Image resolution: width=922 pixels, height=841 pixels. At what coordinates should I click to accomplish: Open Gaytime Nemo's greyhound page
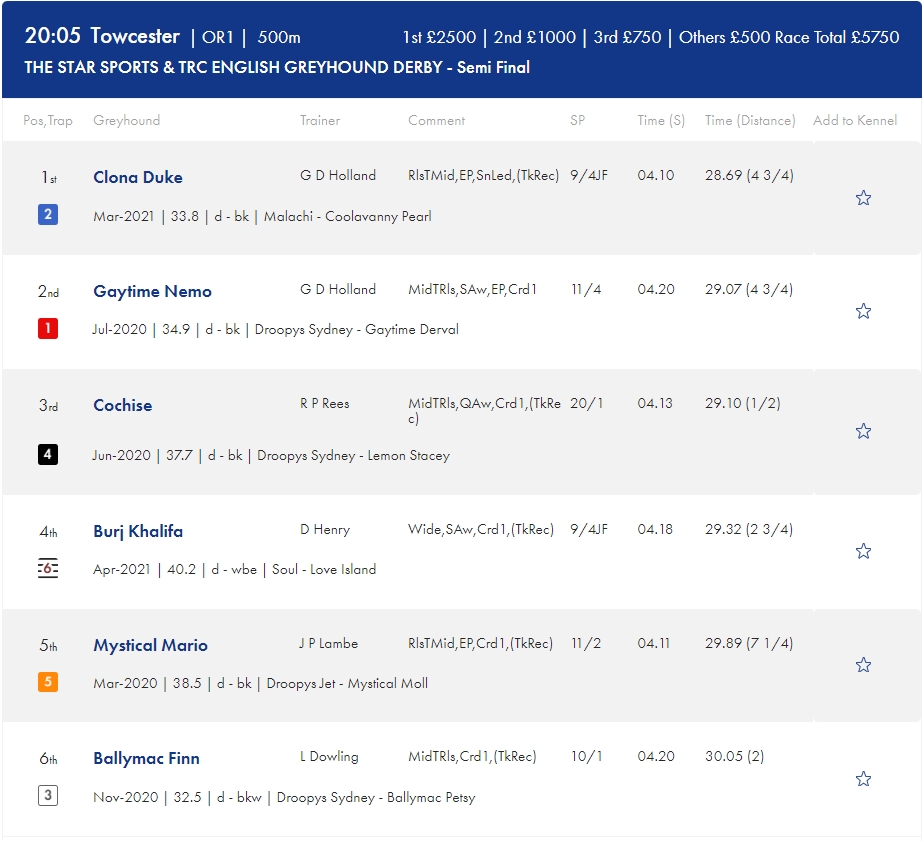coord(152,291)
